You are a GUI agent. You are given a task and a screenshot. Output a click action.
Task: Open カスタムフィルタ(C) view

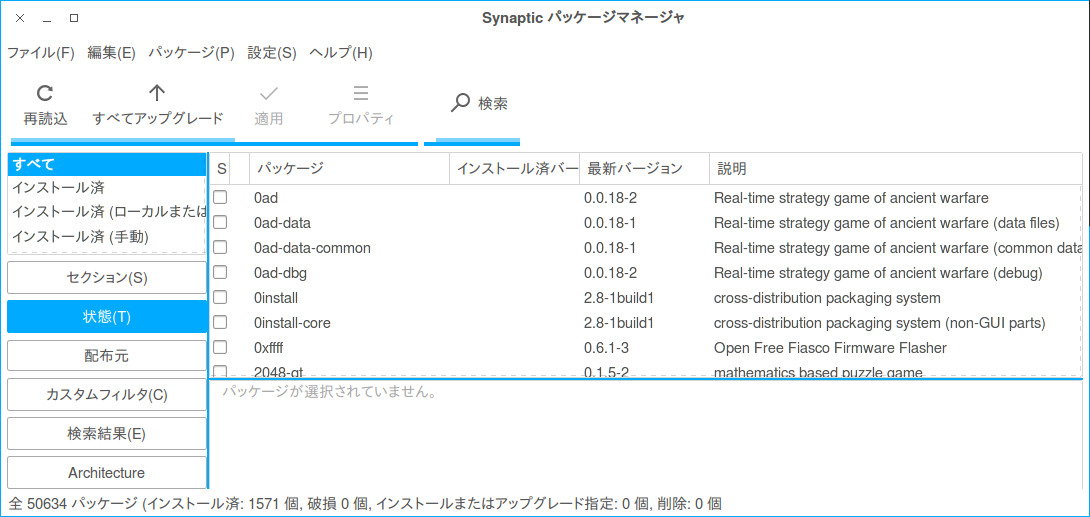(x=107, y=395)
